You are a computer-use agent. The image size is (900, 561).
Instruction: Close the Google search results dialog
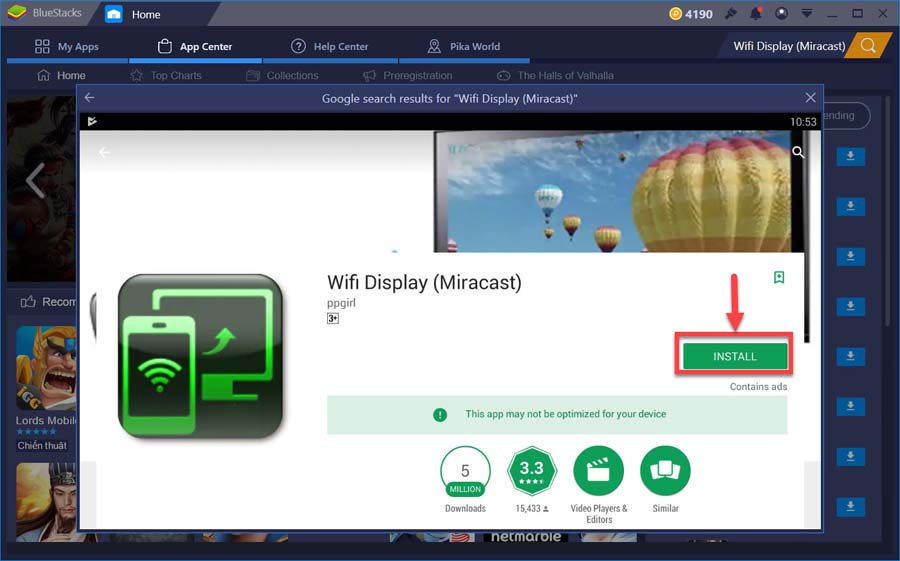[810, 98]
